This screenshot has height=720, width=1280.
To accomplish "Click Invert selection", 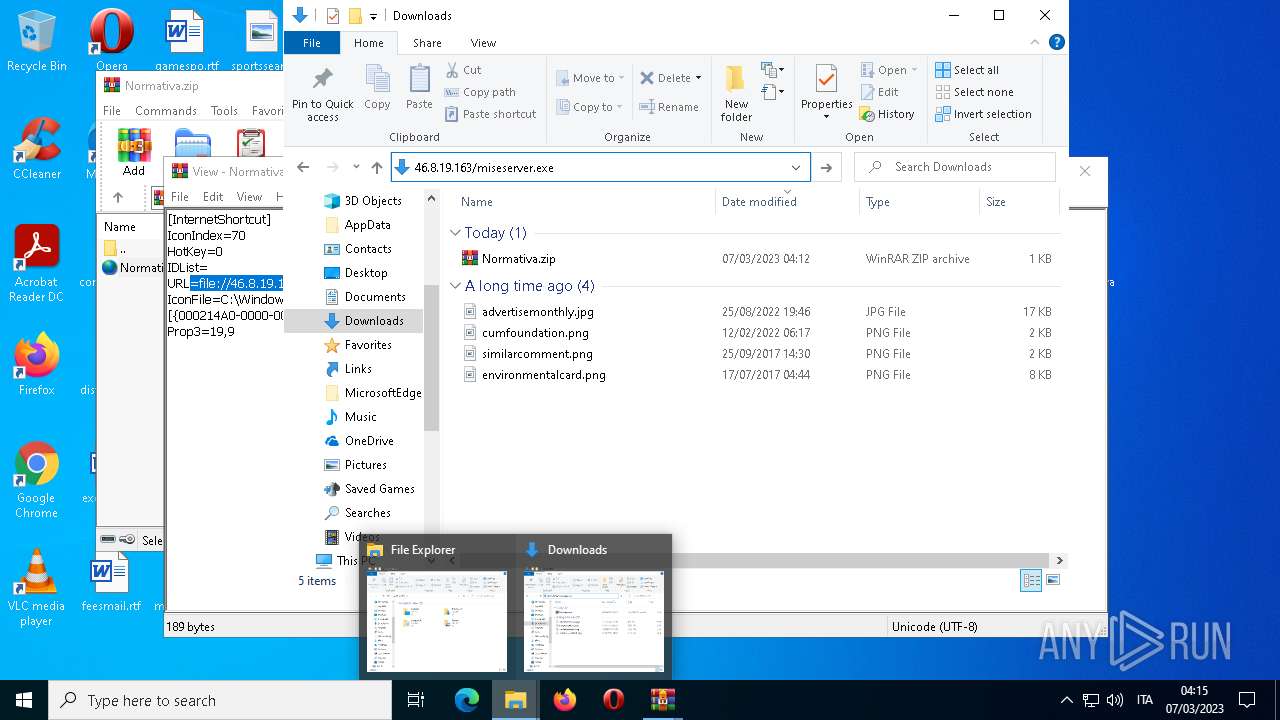I will pos(983,114).
